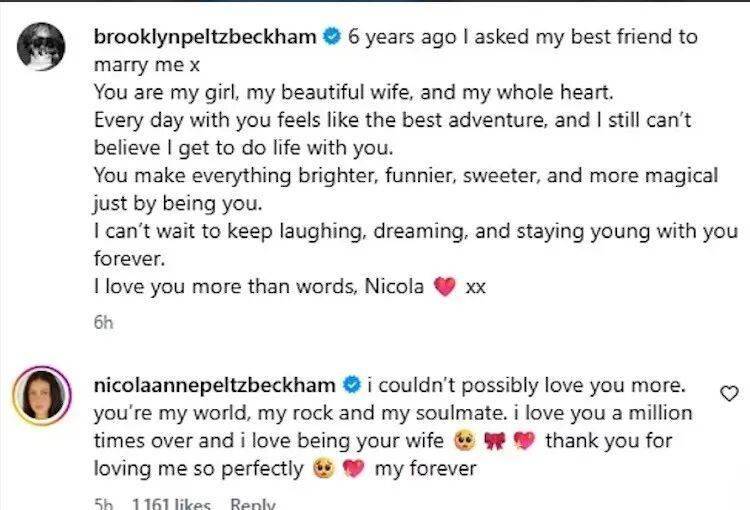The height and width of the screenshot is (510, 750).
Task: Visit the nicolaannepeltzbeckham username link
Action: click(x=215, y=385)
